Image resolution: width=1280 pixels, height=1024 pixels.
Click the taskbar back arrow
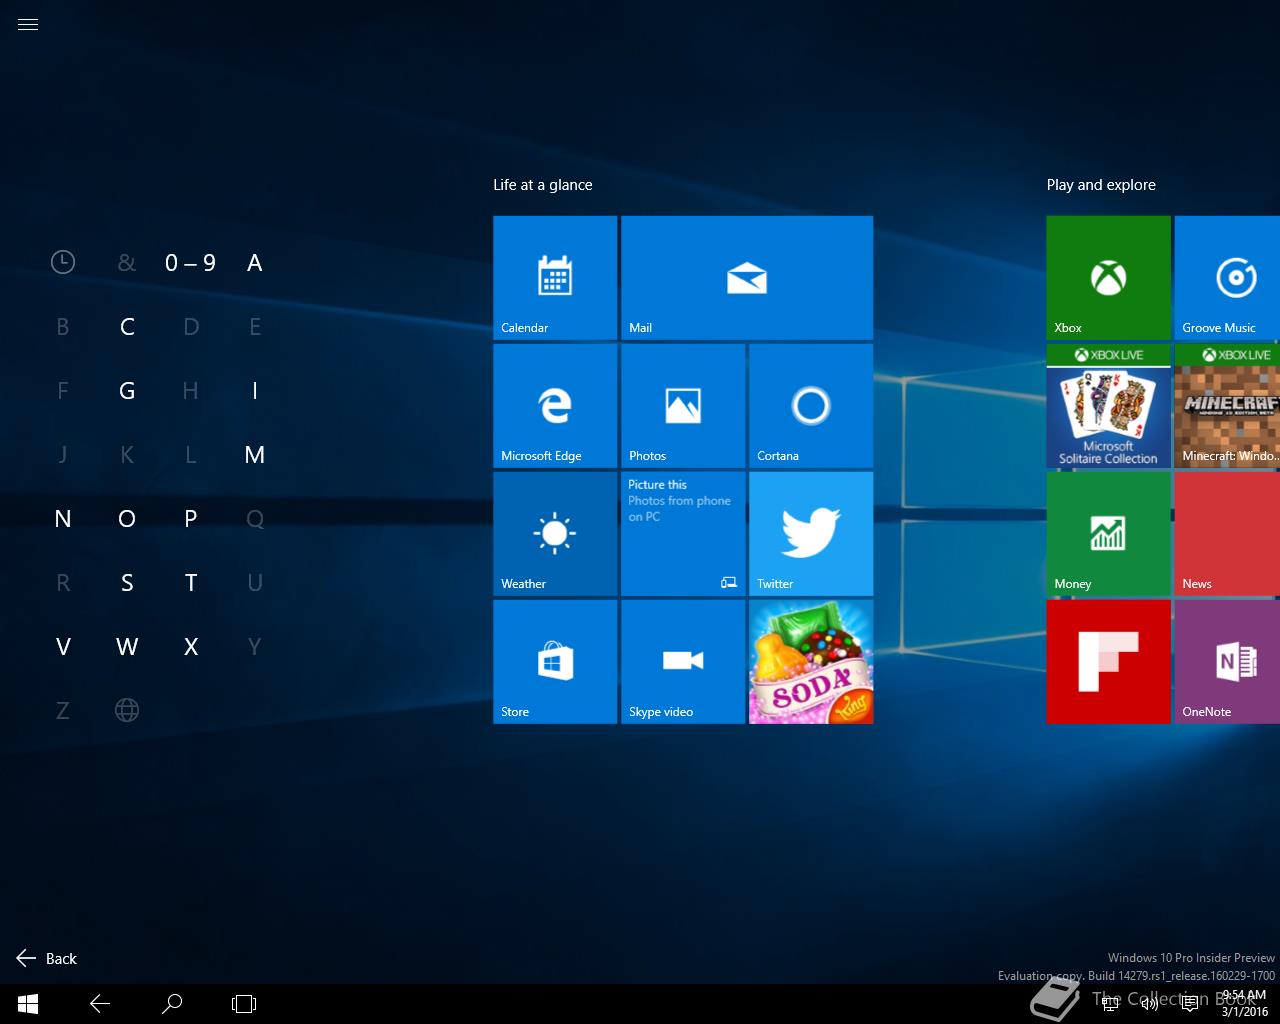[x=100, y=1004]
